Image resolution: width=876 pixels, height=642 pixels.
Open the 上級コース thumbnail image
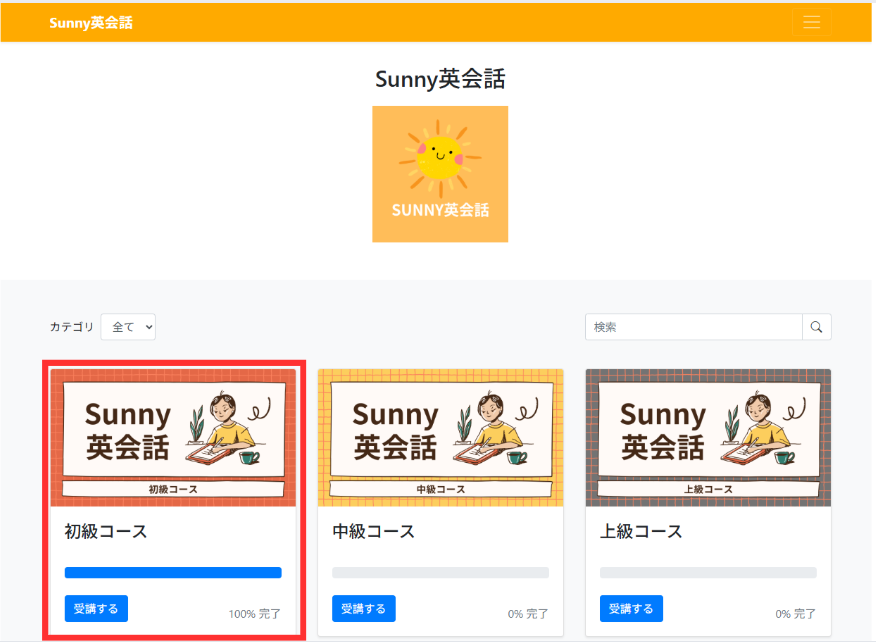click(x=708, y=437)
